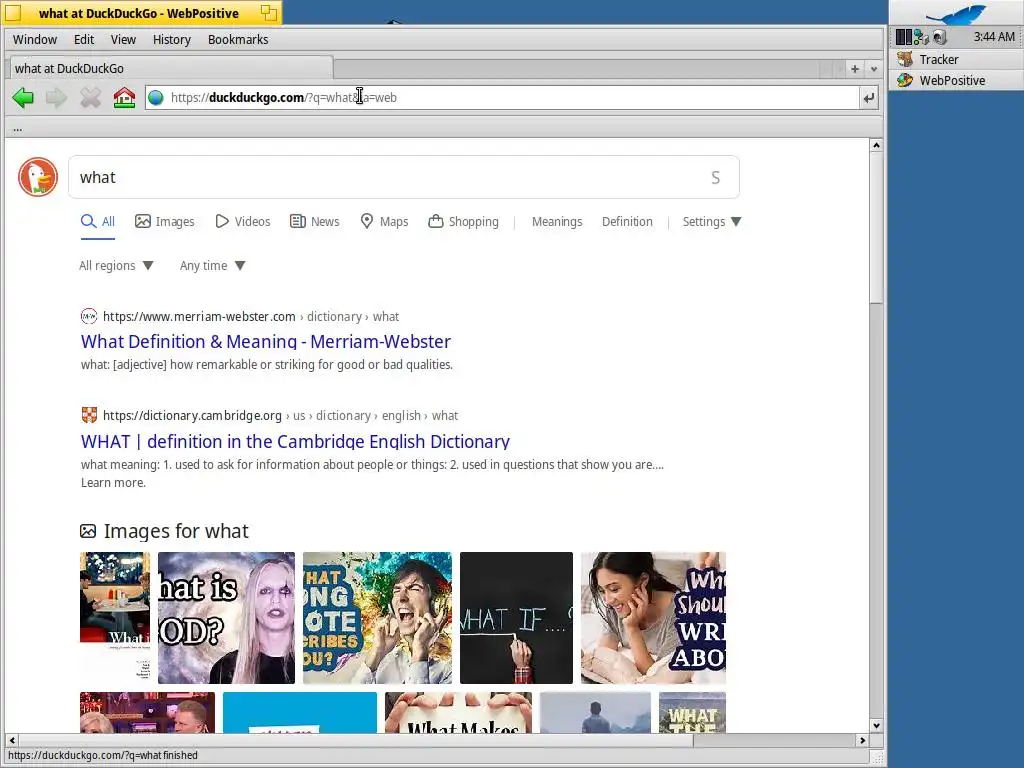This screenshot has height=768, width=1024.
Task: Click the globe site icon in URL bar
Action: click(155, 98)
